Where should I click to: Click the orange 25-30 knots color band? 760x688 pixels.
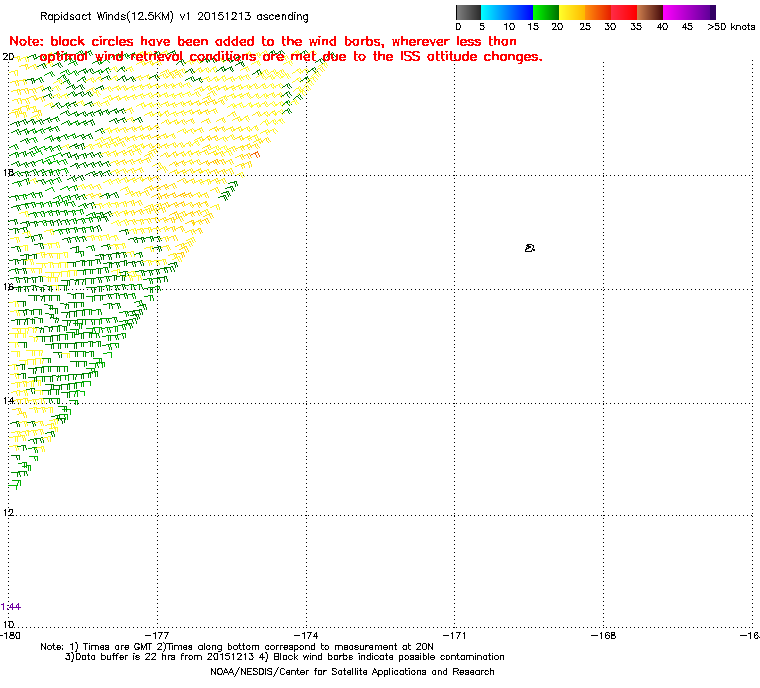pos(598,12)
